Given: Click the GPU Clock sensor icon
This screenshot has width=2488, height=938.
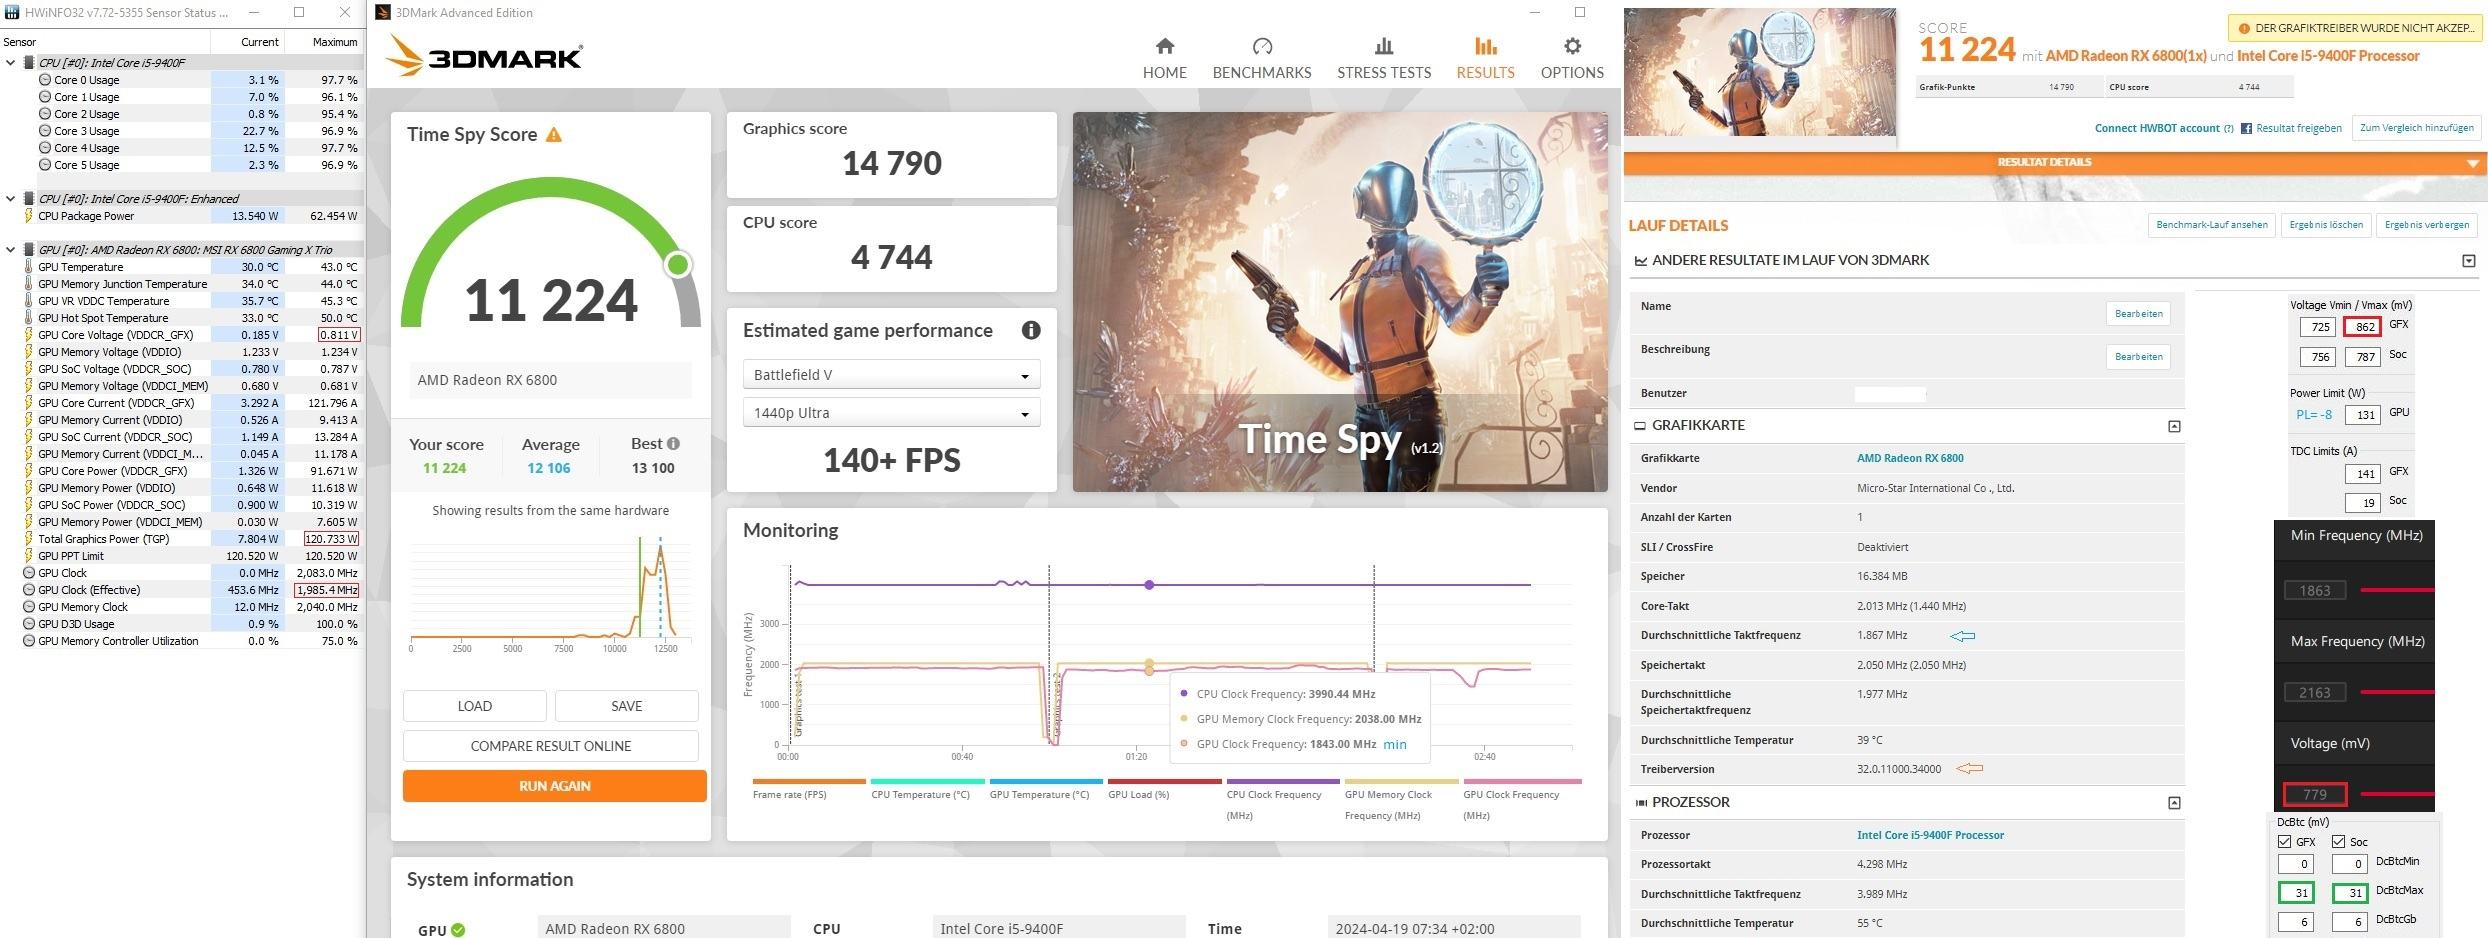Looking at the screenshot, I should pyautogui.click(x=29, y=573).
